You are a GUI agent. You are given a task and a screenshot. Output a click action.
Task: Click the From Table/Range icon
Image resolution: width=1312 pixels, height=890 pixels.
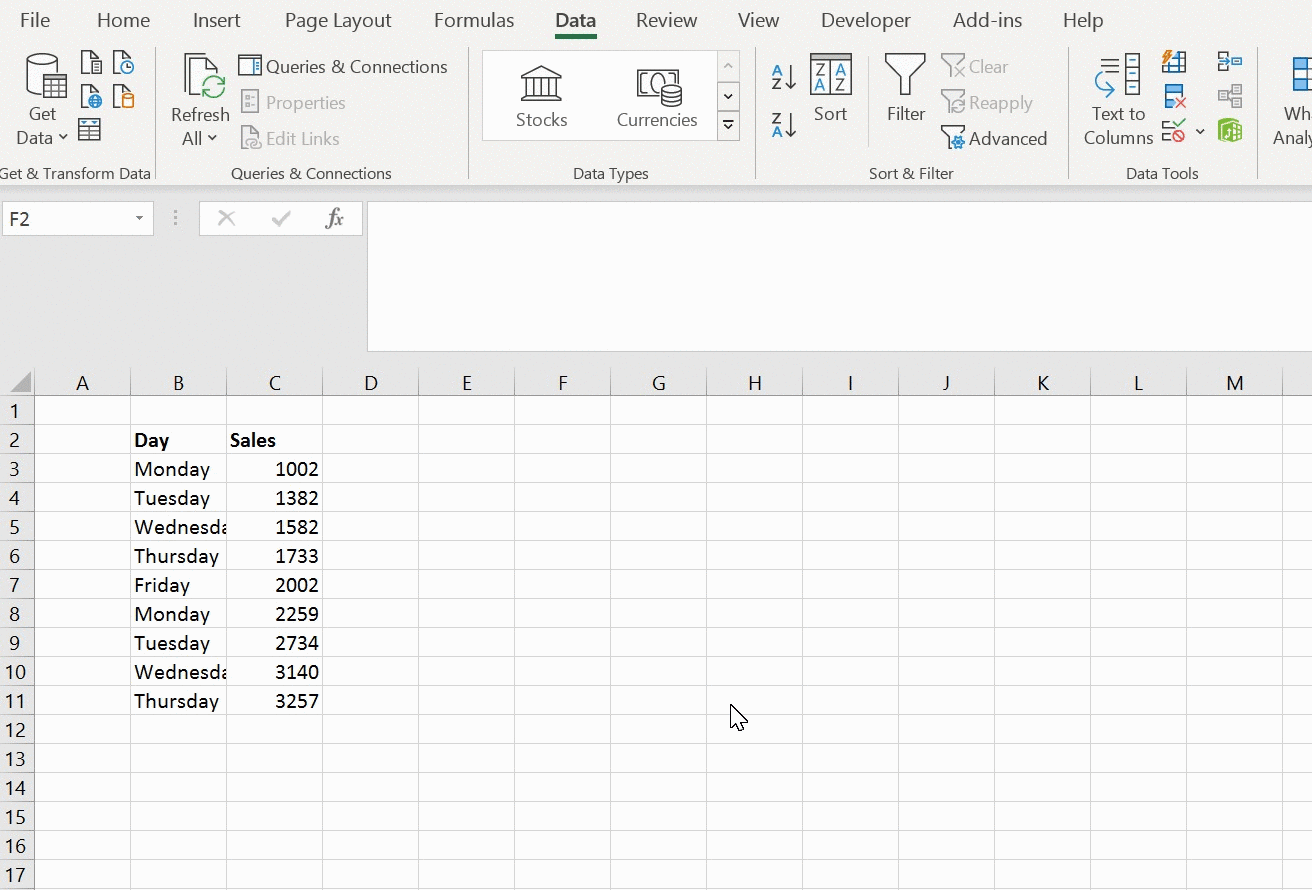click(x=89, y=130)
